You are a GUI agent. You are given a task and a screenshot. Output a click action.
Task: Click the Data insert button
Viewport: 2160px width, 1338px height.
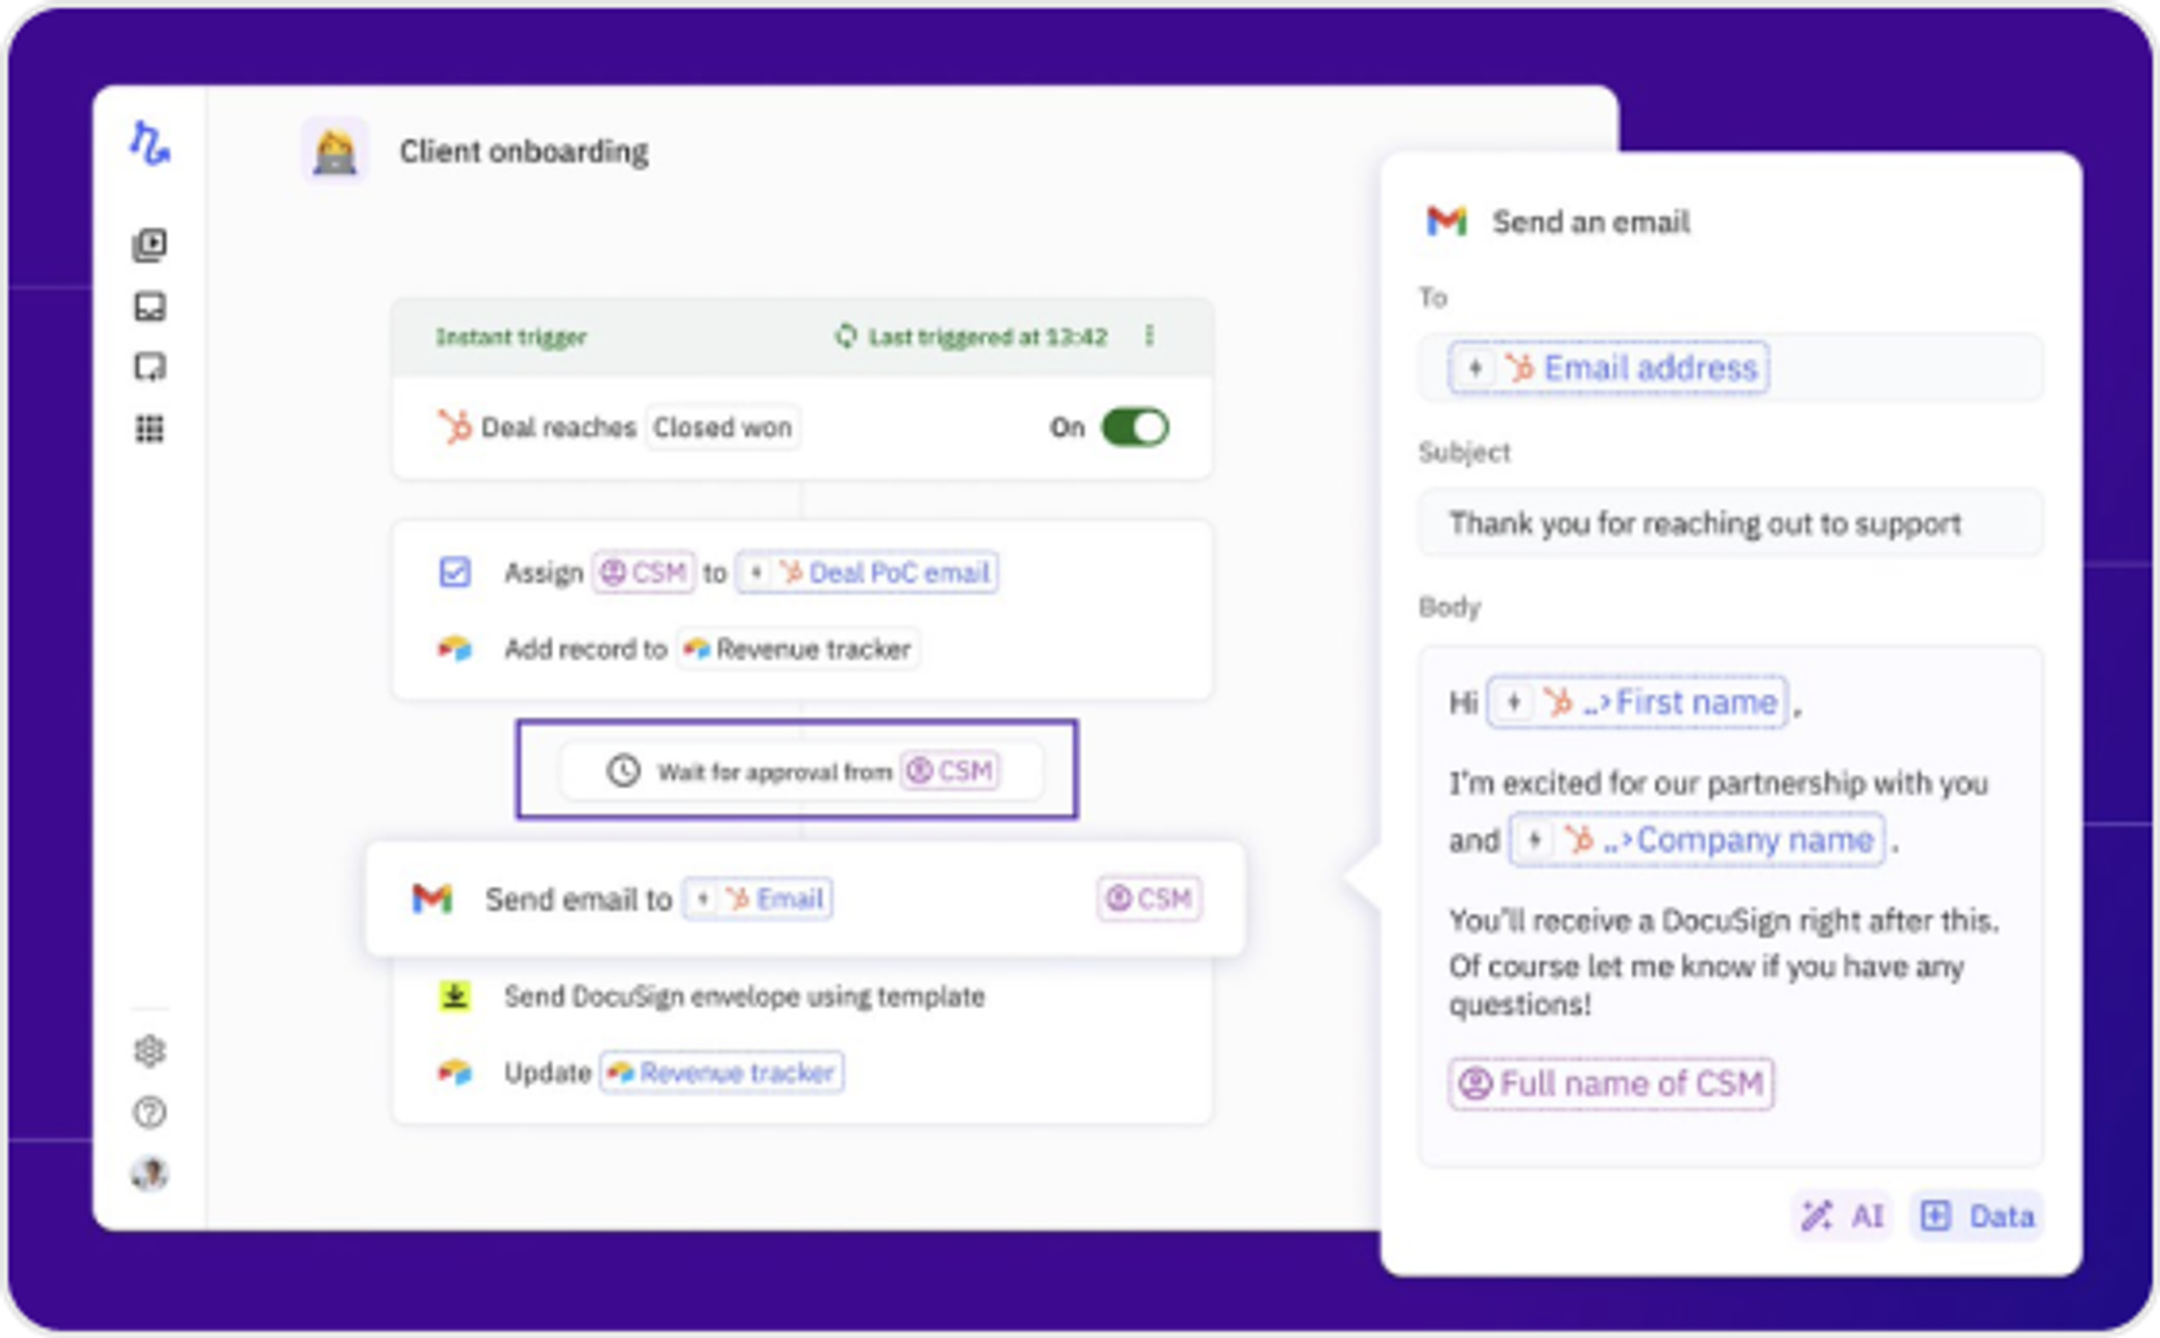point(1977,1216)
